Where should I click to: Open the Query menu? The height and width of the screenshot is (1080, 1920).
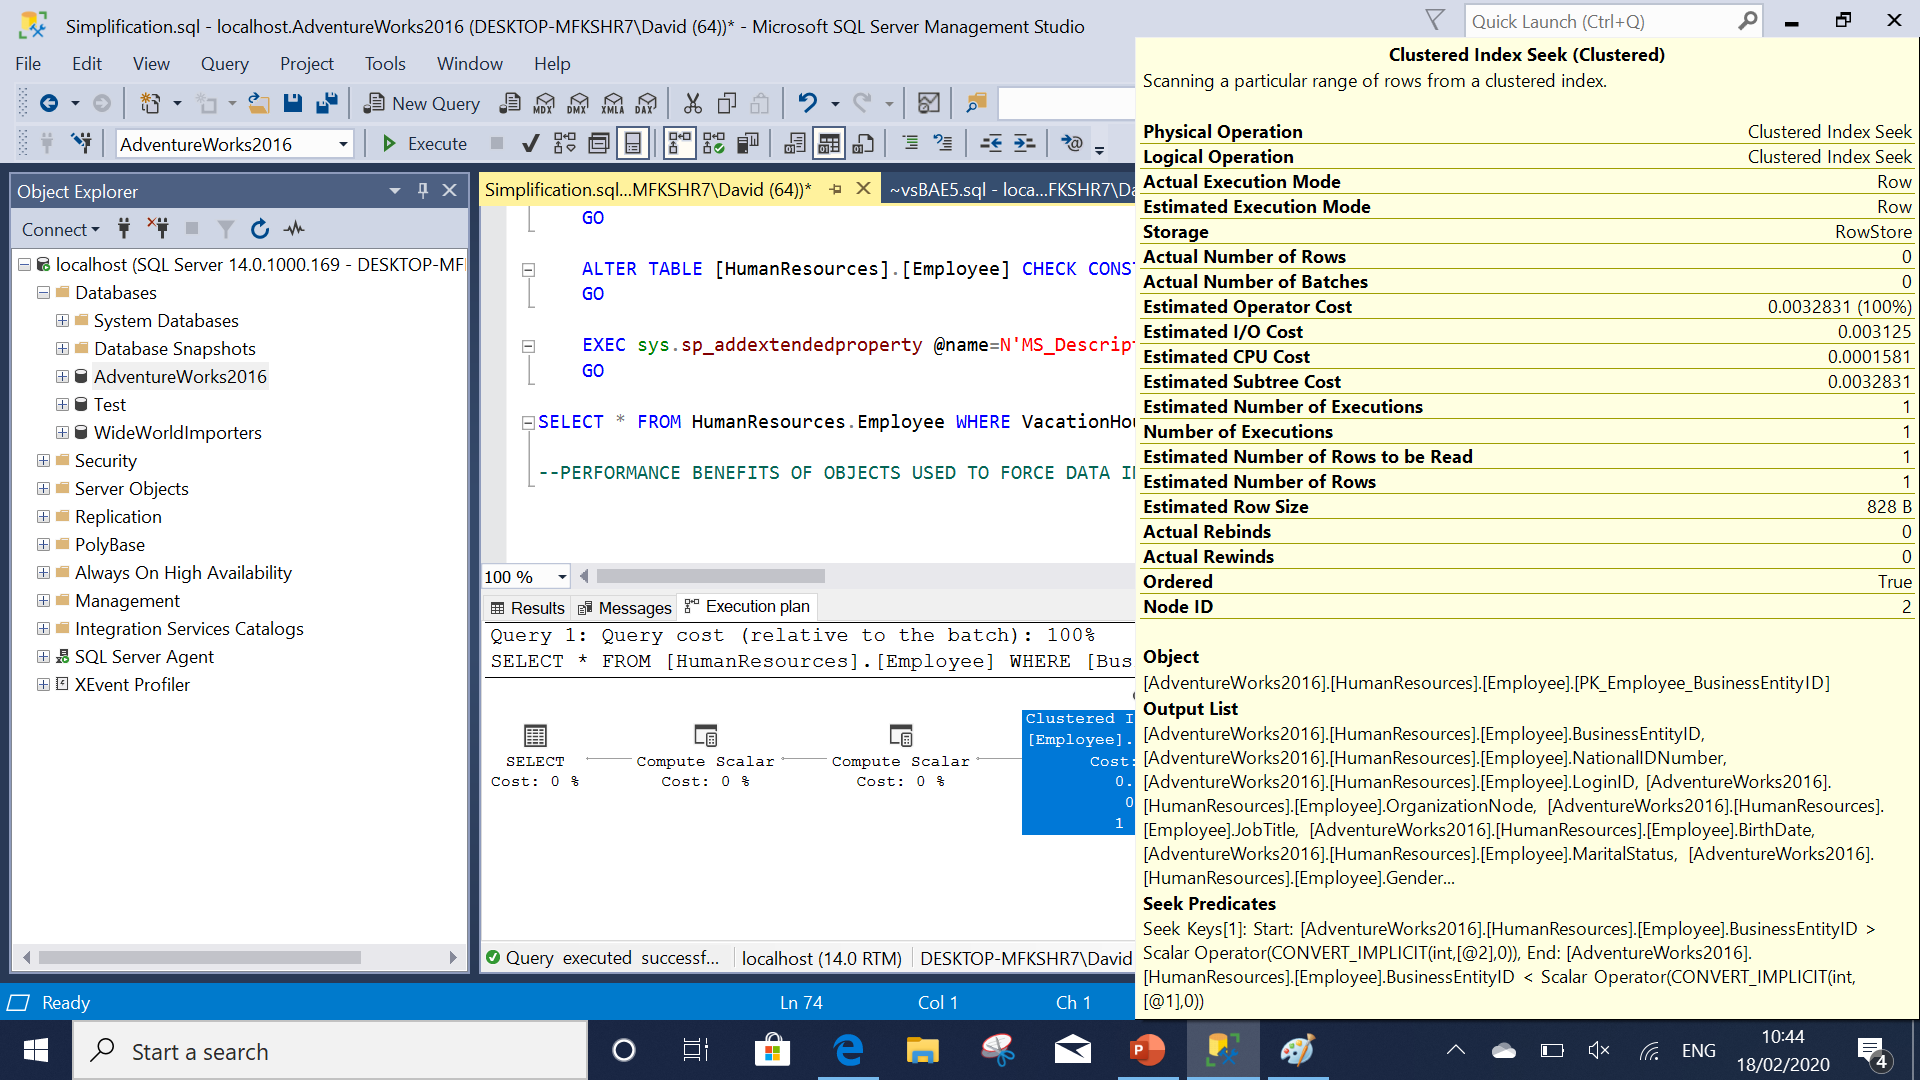coord(224,64)
